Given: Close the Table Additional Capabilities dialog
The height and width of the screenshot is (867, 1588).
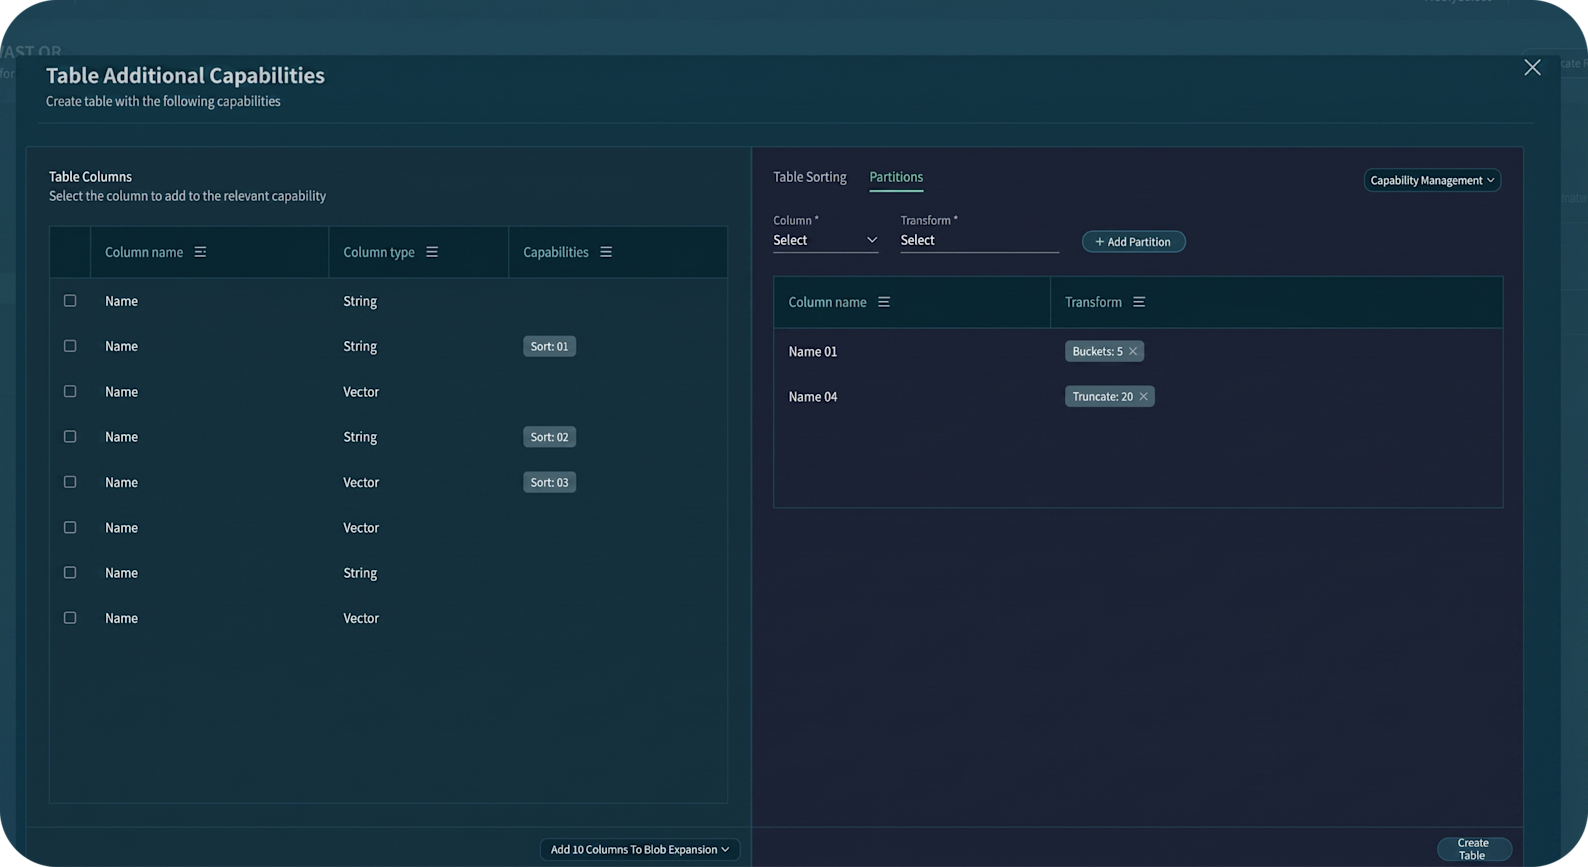Looking at the screenshot, I should [x=1532, y=67].
